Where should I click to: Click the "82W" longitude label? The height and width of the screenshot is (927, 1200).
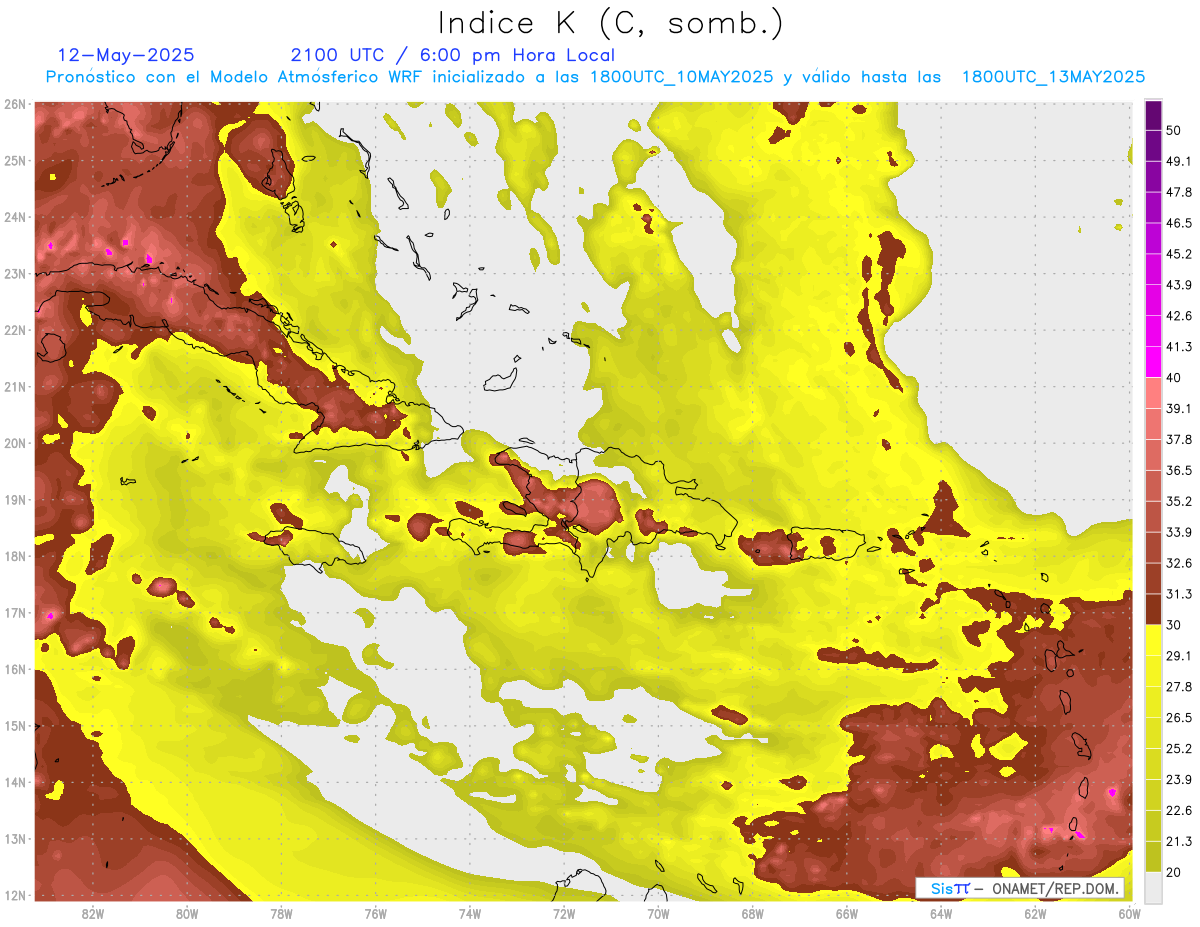tap(93, 912)
